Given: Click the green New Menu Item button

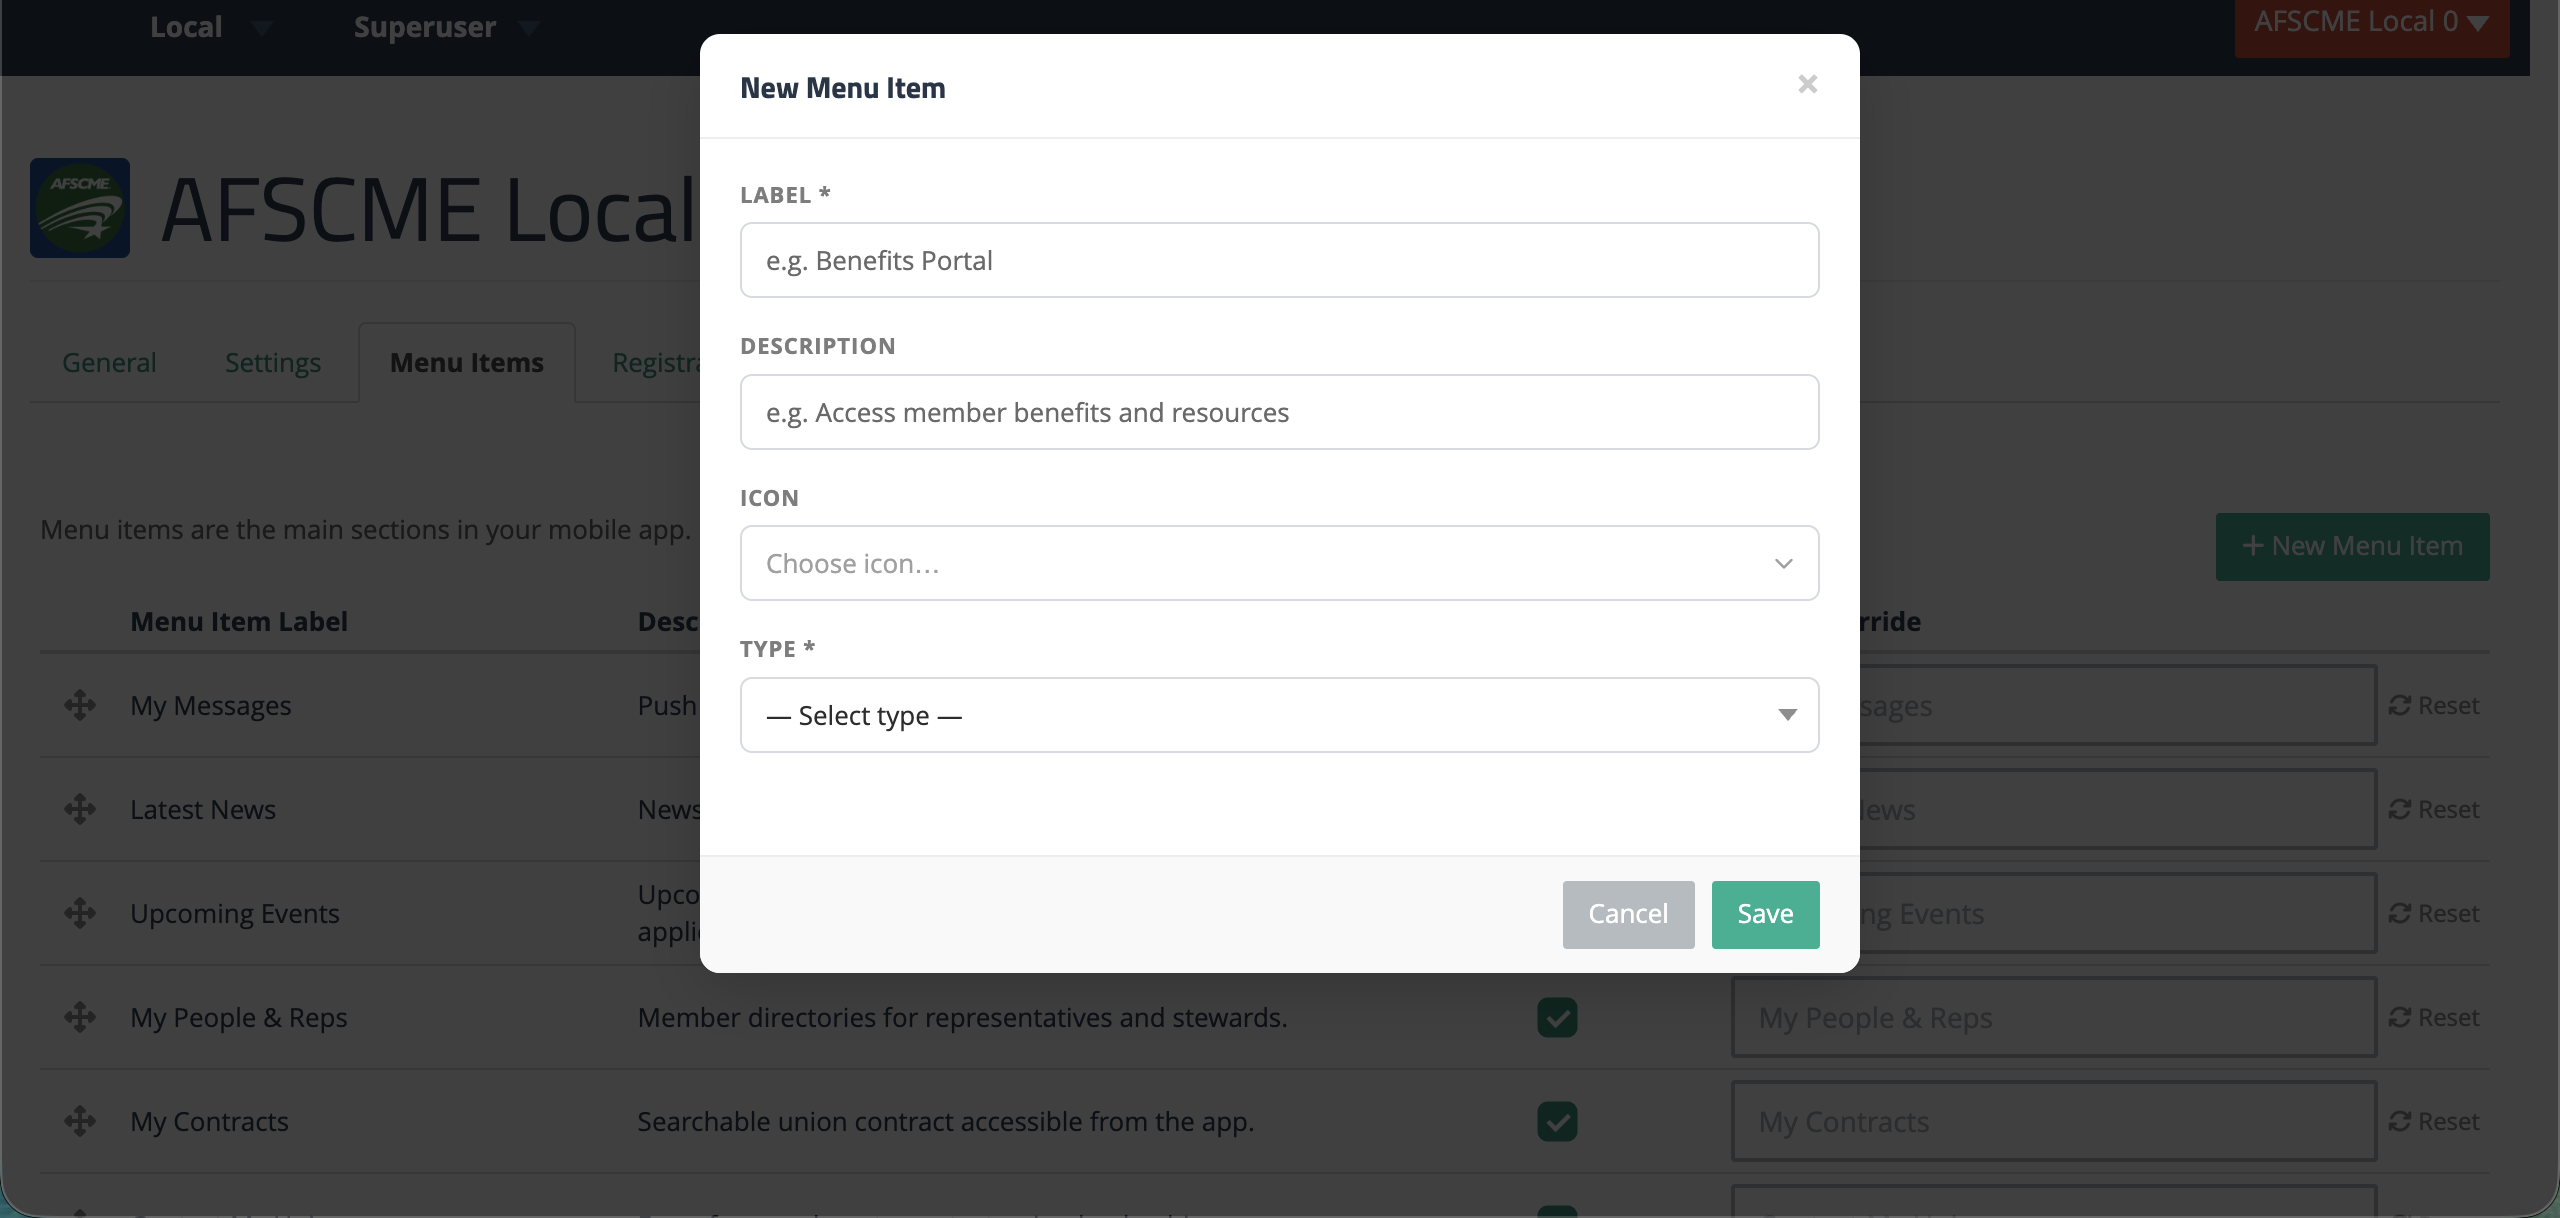Looking at the screenshot, I should [x=2352, y=546].
